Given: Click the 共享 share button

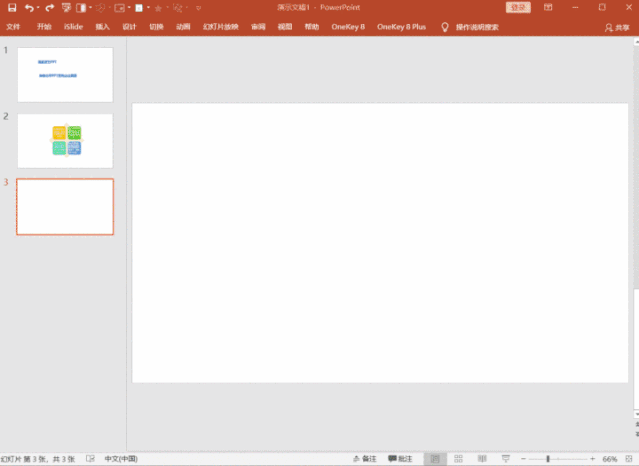Looking at the screenshot, I should point(617,27).
